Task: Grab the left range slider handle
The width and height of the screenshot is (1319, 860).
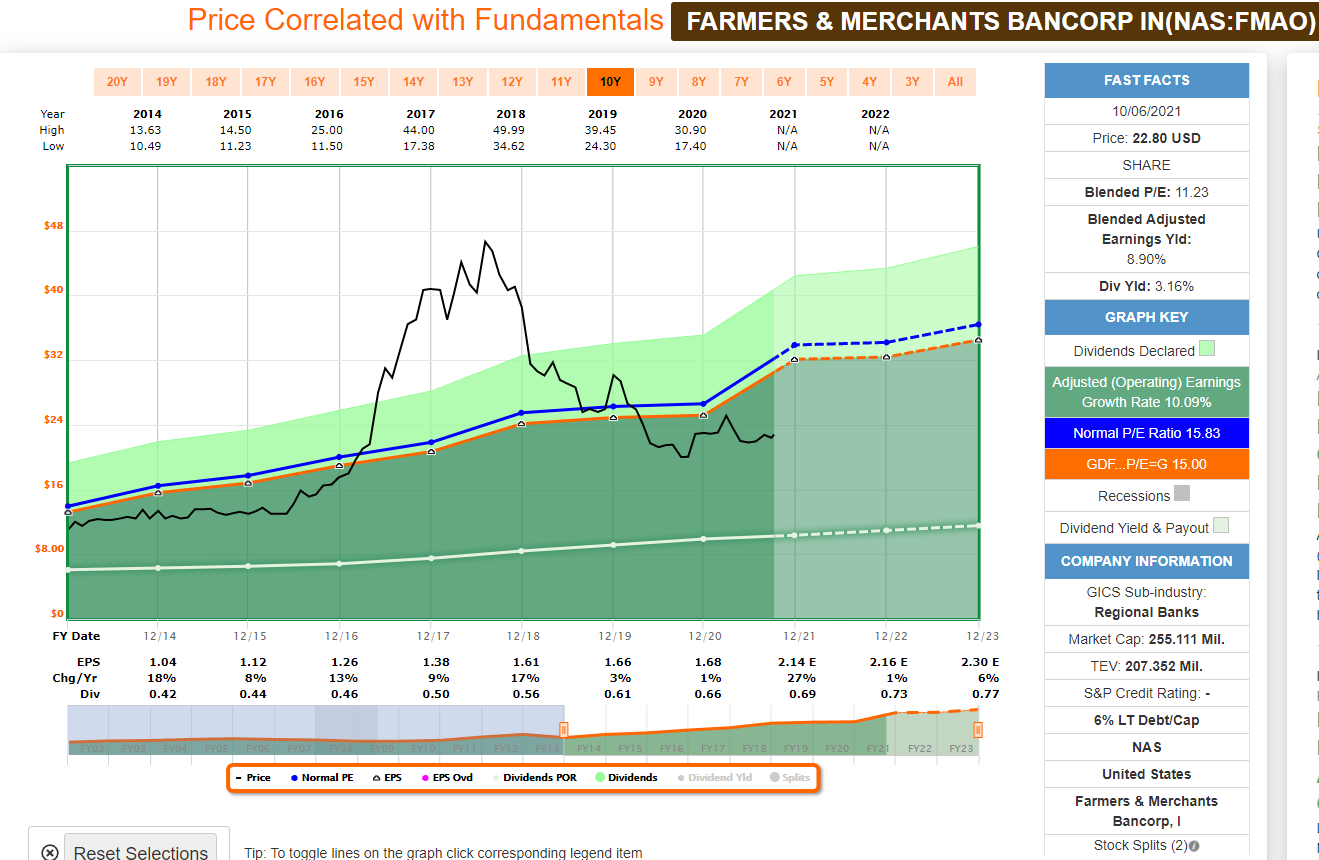Action: 563,730
